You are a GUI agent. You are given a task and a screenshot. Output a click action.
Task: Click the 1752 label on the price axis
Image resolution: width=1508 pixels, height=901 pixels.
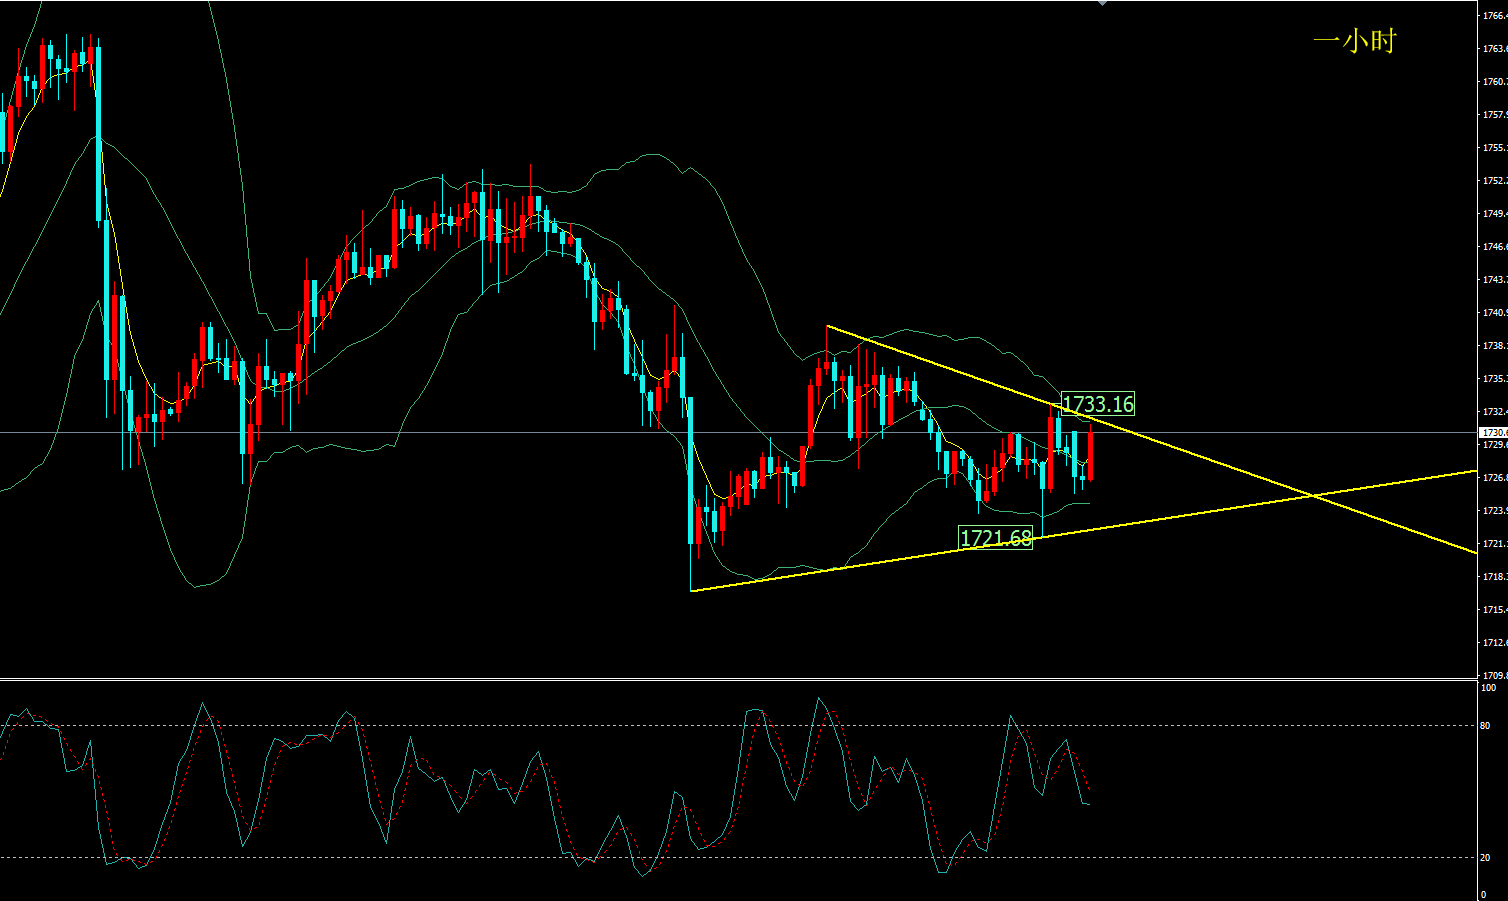point(1493,181)
